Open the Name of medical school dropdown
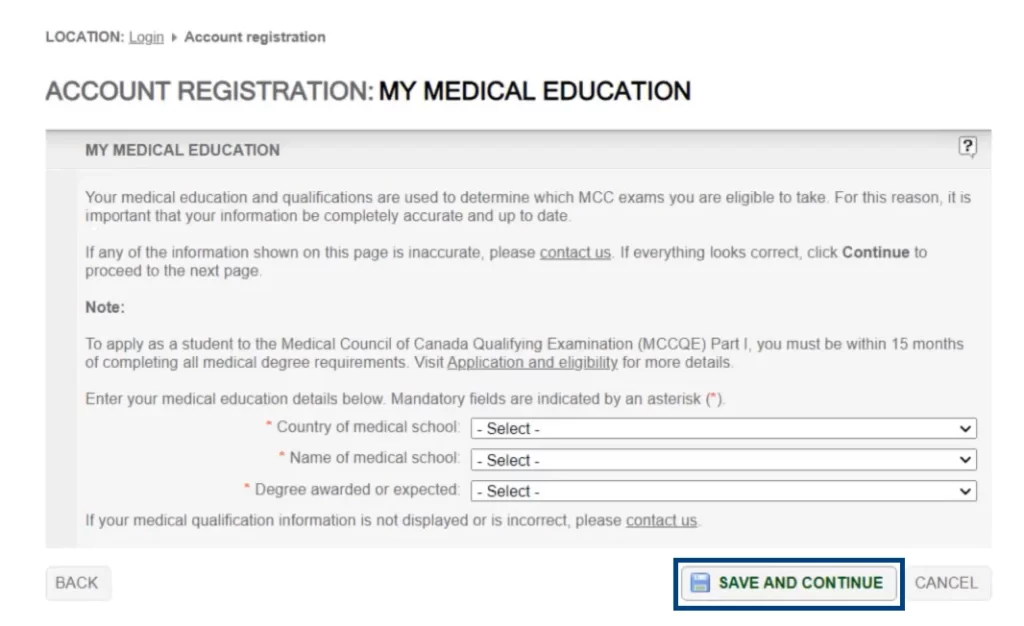Viewport: 1024px width, 626px height. click(723, 460)
